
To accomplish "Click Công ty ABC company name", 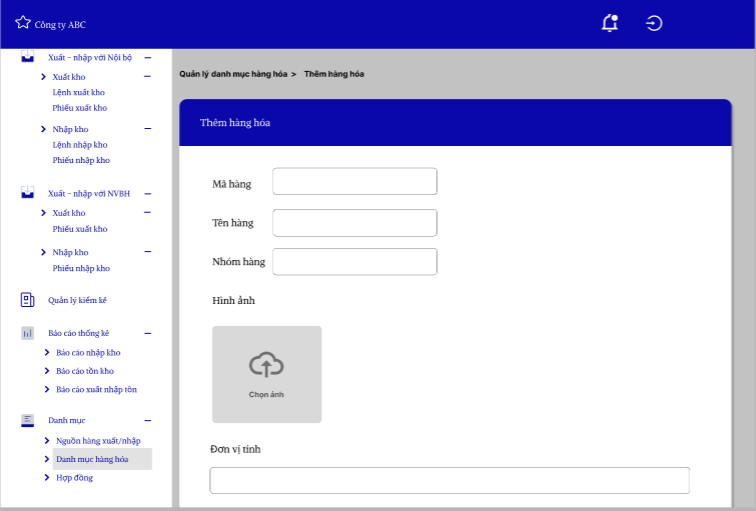I will point(60,25).
